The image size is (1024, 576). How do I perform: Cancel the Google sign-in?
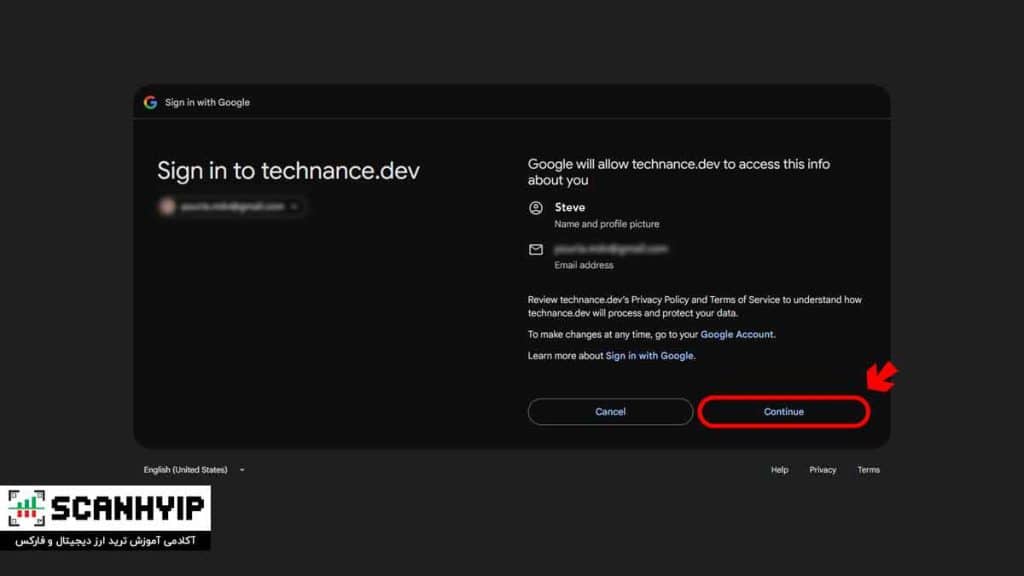610,411
